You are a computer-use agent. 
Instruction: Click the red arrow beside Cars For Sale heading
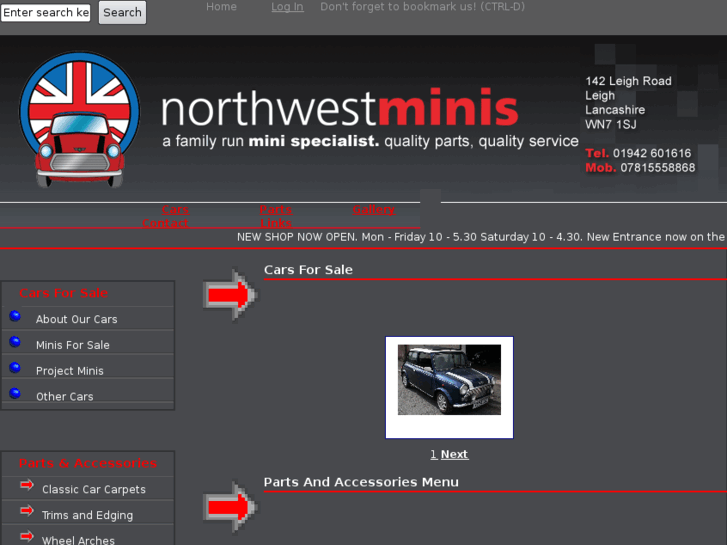230,295
